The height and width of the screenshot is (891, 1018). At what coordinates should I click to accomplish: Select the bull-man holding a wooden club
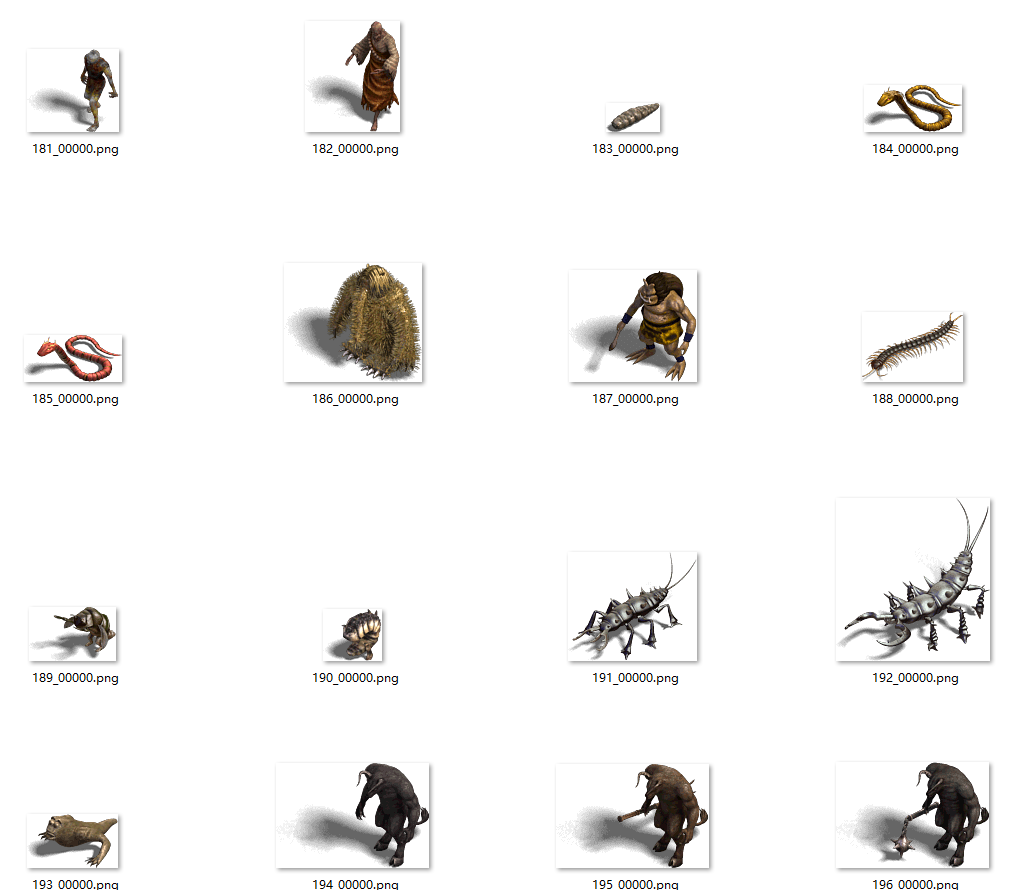(x=633, y=816)
